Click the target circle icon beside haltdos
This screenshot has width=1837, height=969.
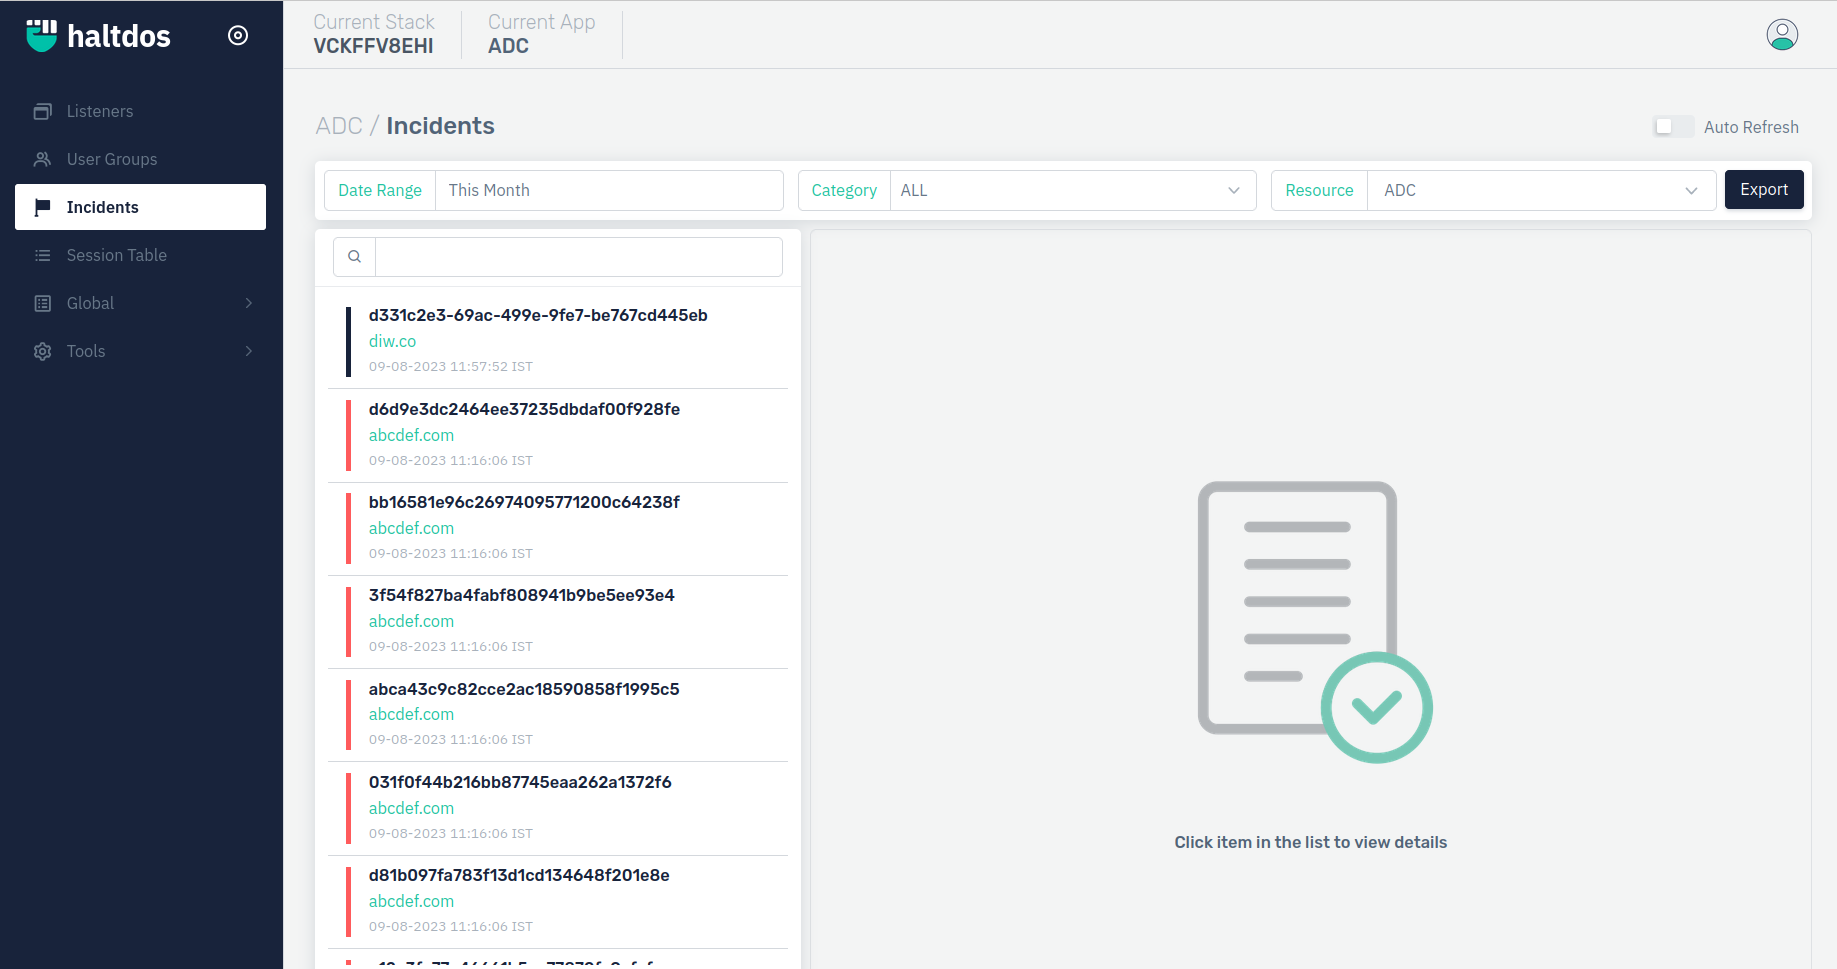pyautogui.click(x=238, y=35)
